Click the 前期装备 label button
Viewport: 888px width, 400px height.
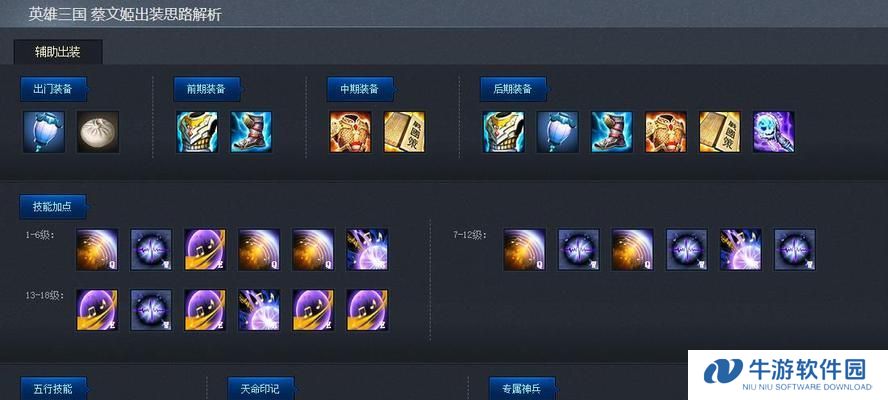point(207,89)
